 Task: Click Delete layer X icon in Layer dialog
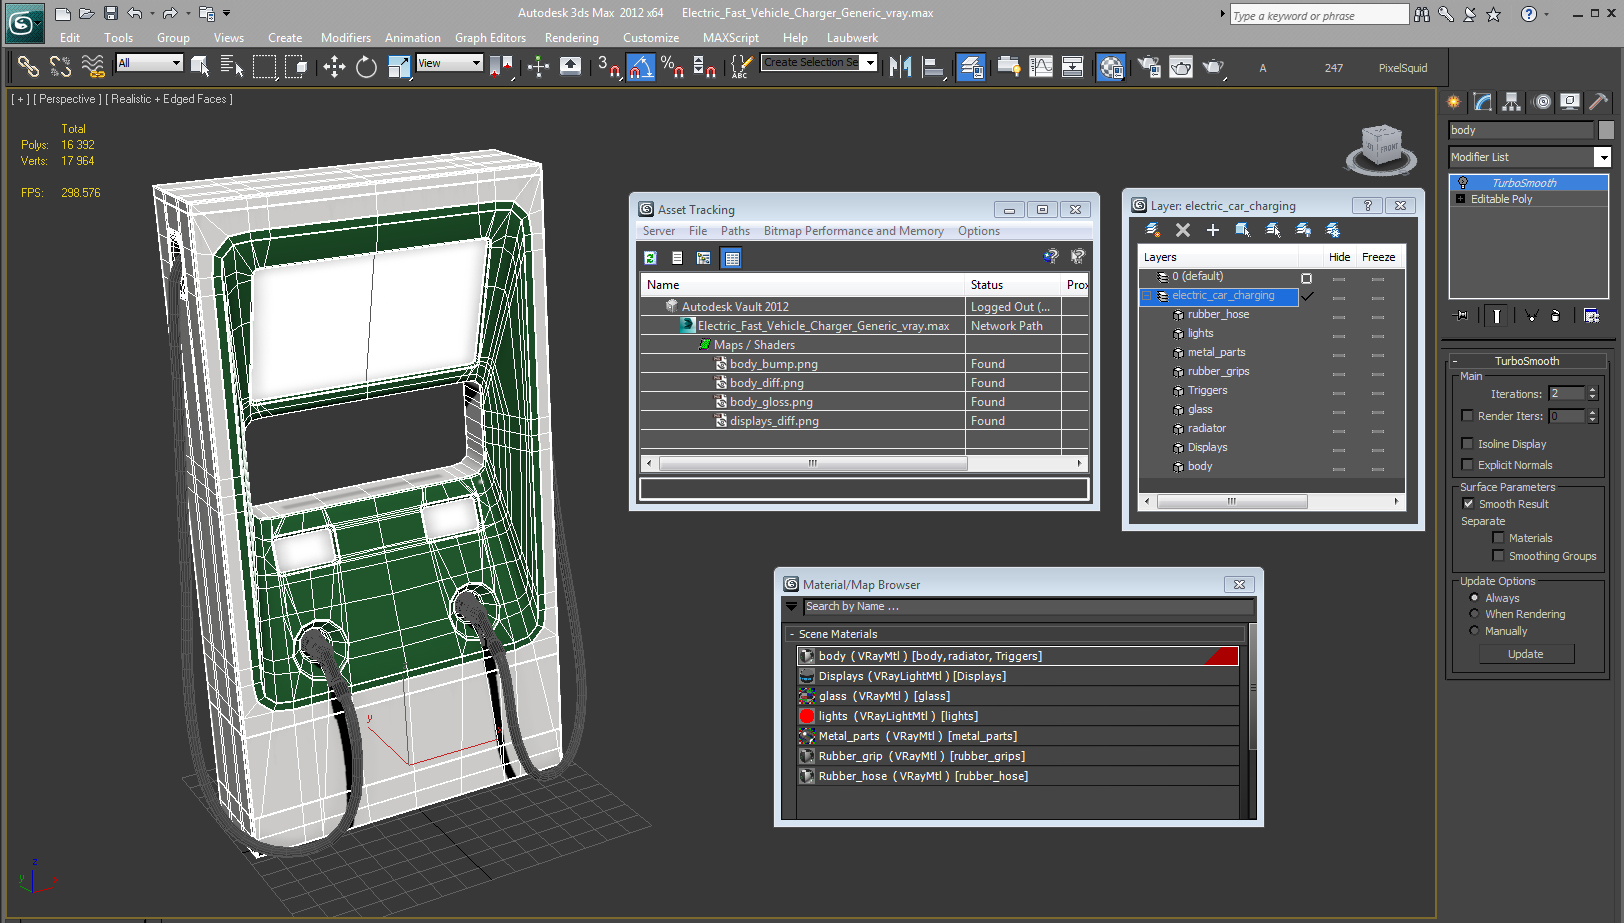click(x=1183, y=230)
